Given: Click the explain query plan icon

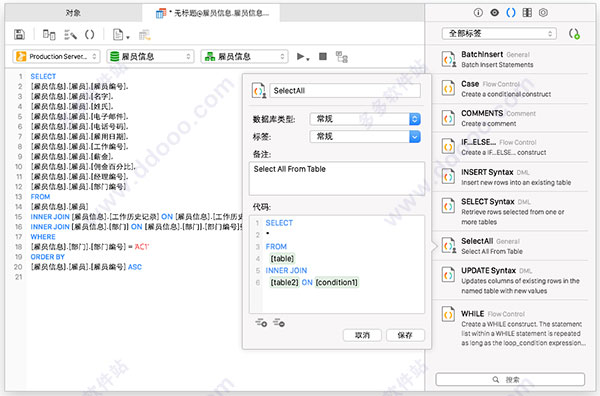Looking at the screenshot, I should coord(342,57).
